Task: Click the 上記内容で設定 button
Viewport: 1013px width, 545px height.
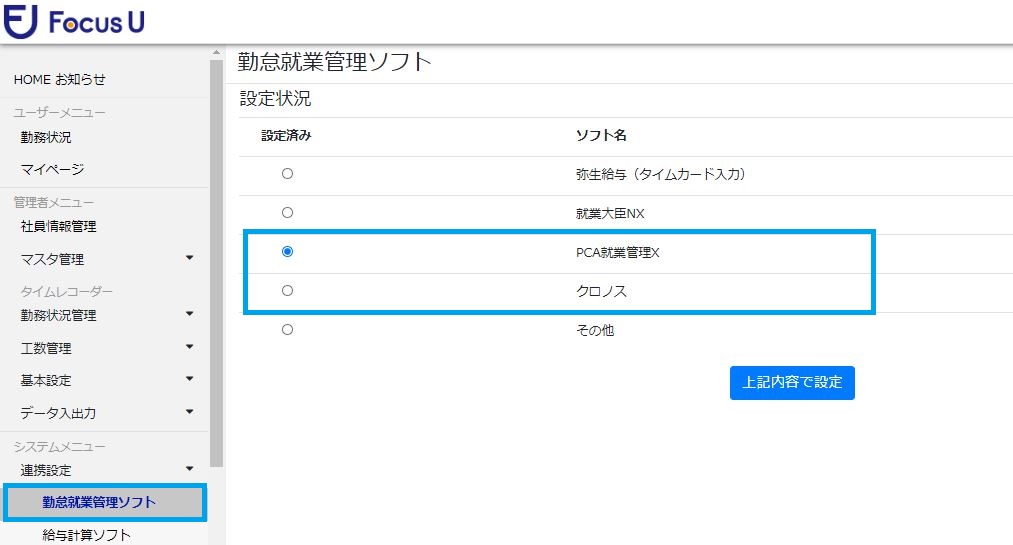Action: tap(792, 383)
